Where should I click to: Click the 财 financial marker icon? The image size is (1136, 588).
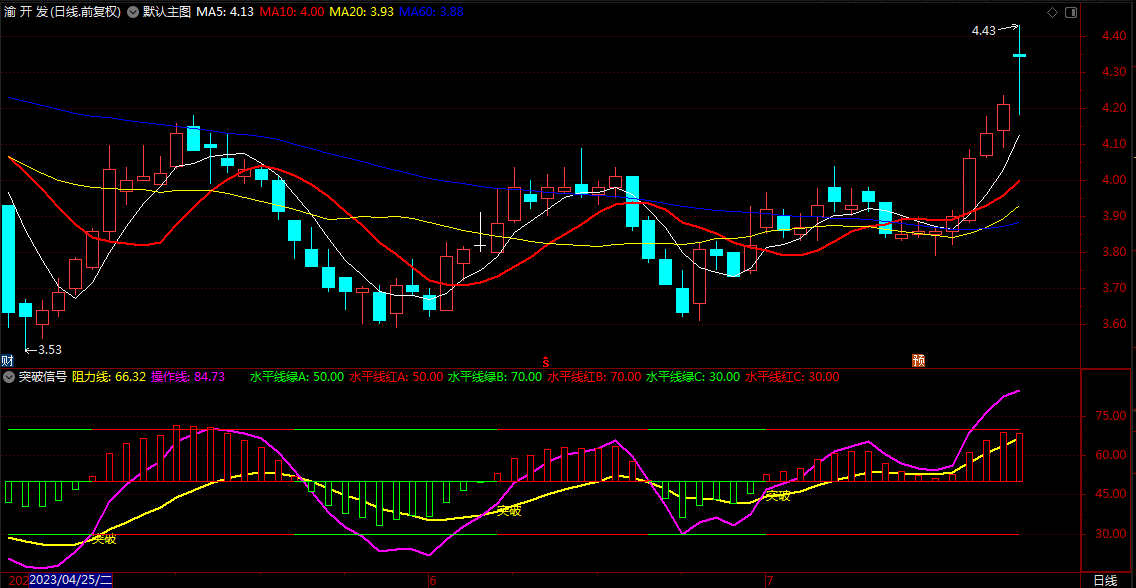(x=7, y=361)
